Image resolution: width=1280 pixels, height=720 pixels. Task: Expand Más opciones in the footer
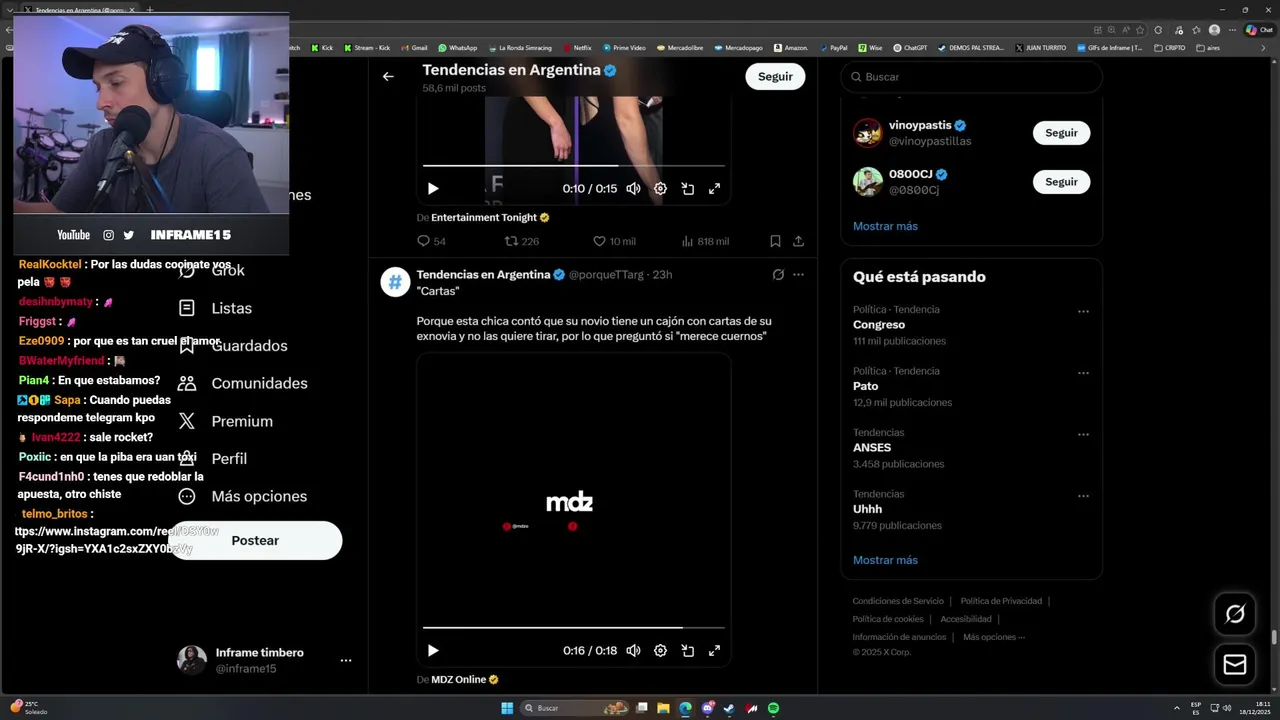994,637
